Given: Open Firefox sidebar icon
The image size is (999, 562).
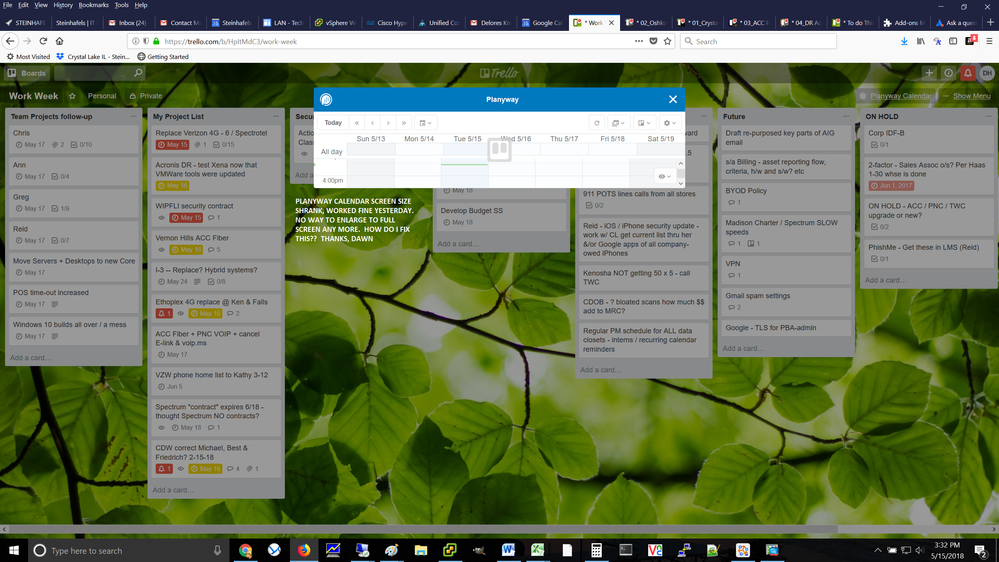Looking at the screenshot, I should tap(953, 41).
